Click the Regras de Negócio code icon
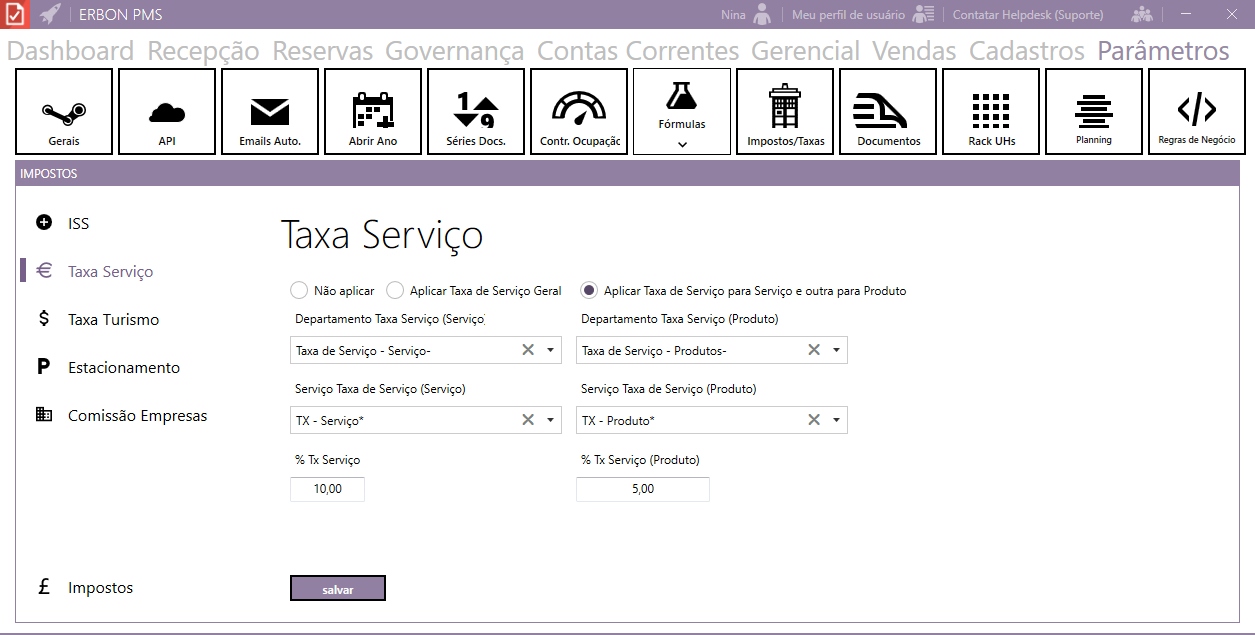 point(1196,108)
